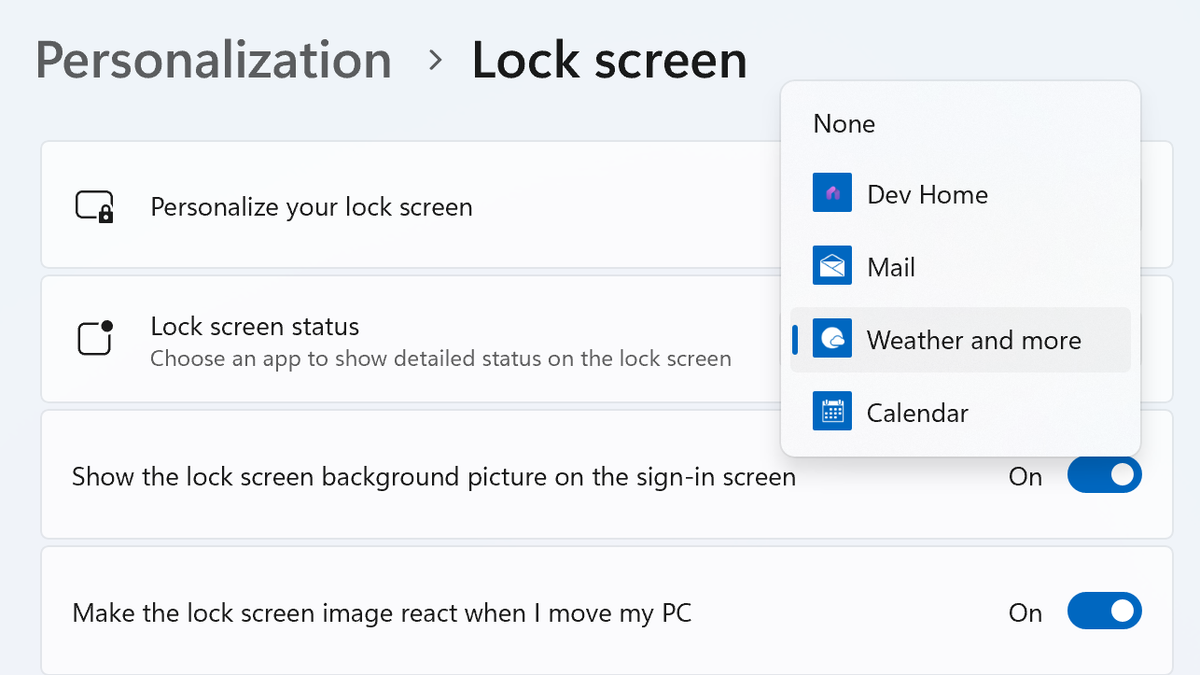The height and width of the screenshot is (675, 1200).
Task: Select Mail from the status app list
Action: point(890,266)
